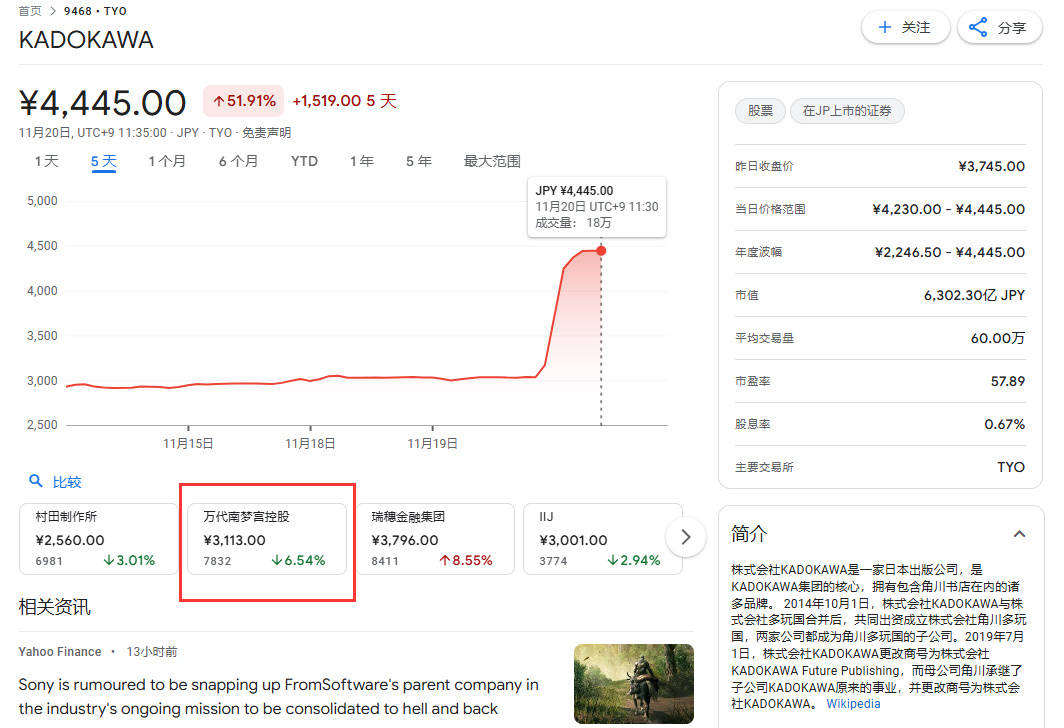Click the share icon next to 分享

coord(978,27)
